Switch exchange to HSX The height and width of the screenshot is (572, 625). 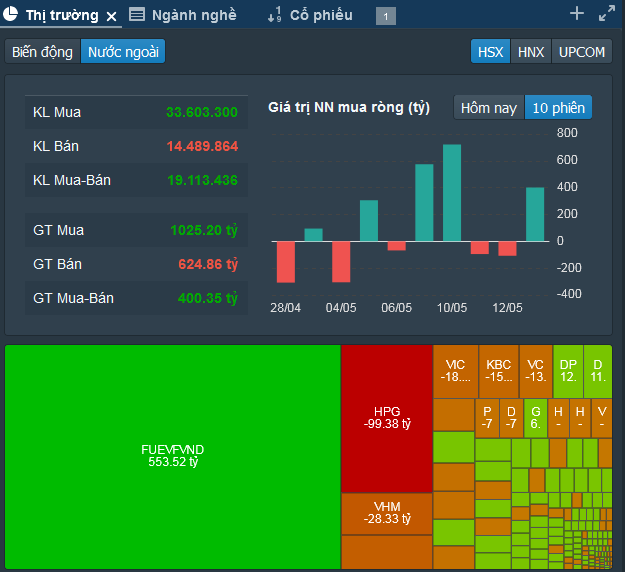click(x=490, y=52)
